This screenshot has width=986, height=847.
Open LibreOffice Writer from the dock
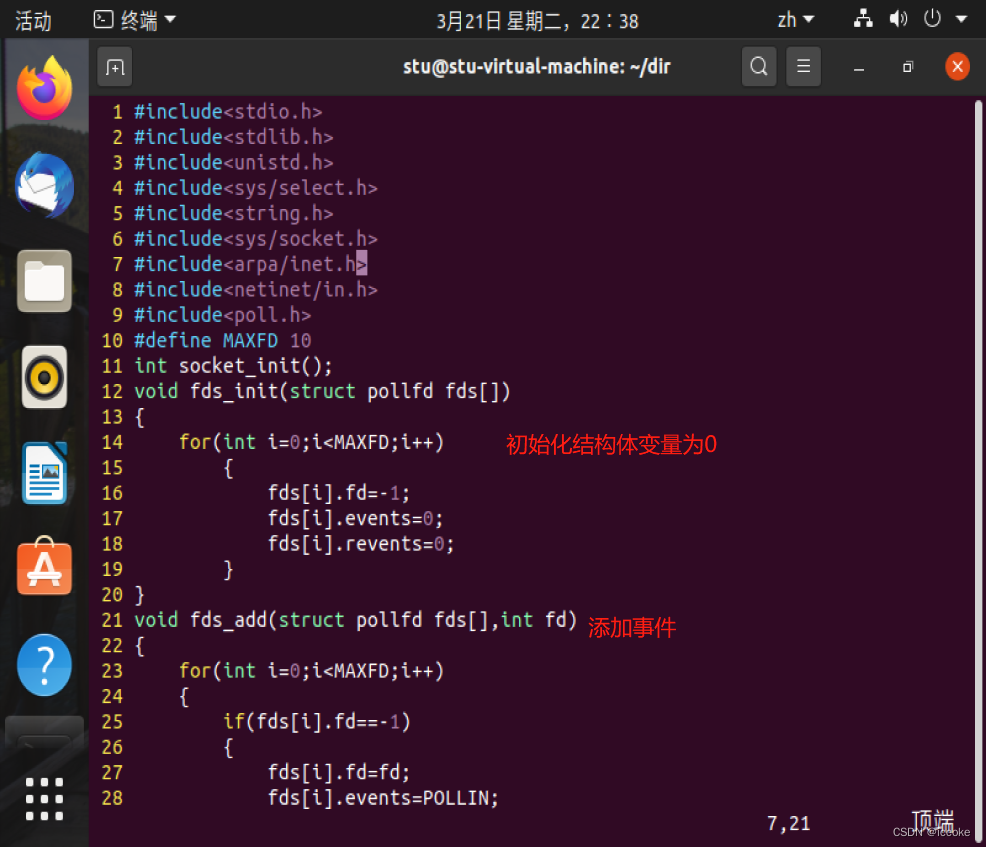(x=44, y=473)
